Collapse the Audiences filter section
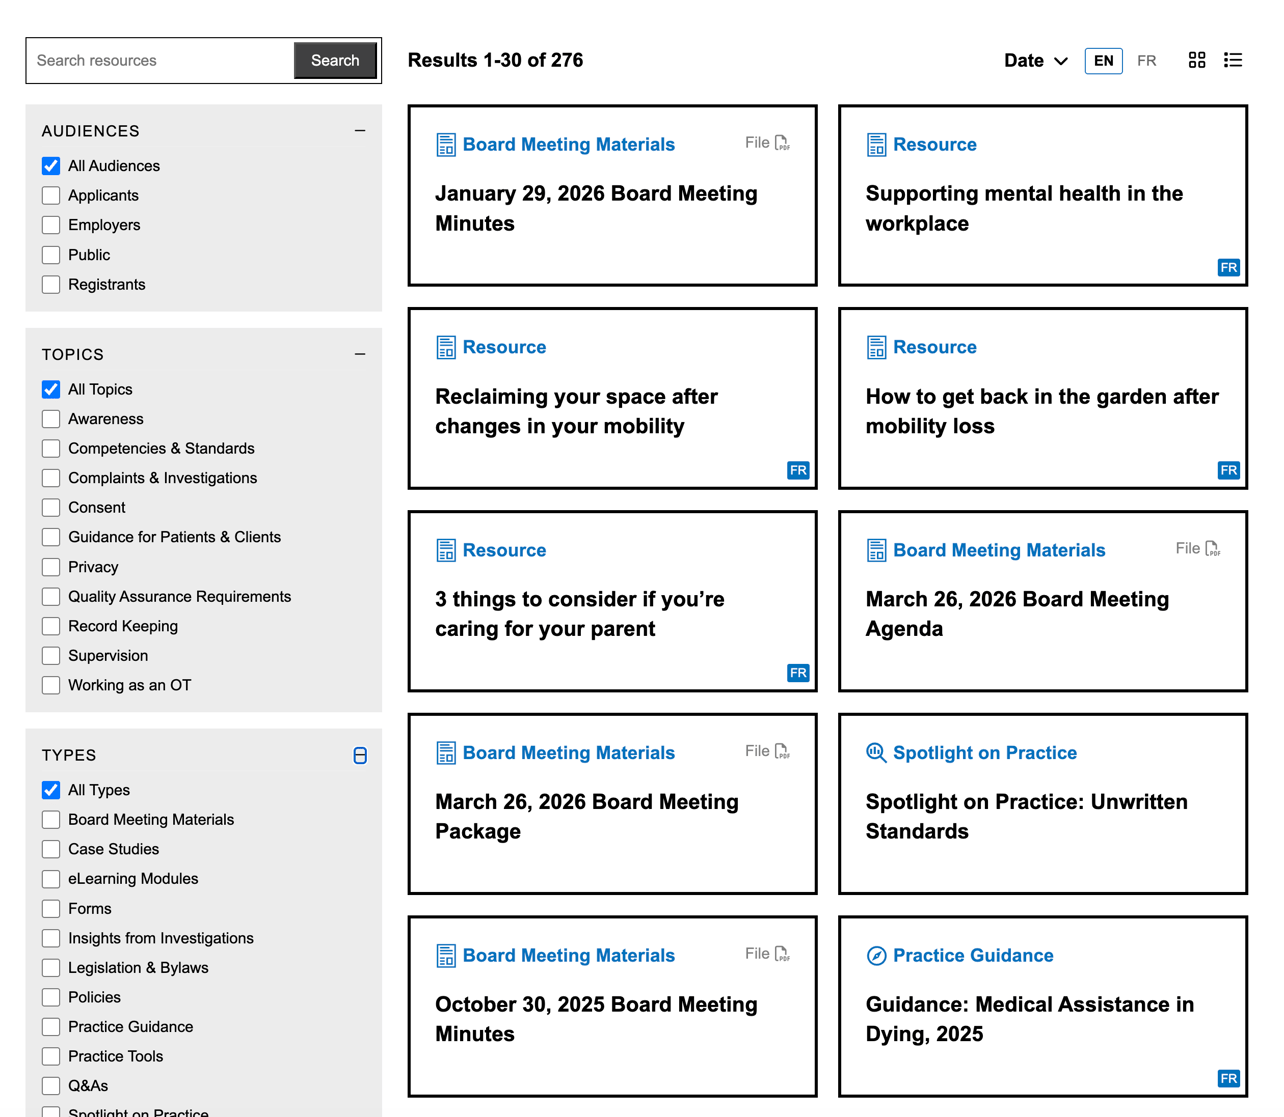 point(360,131)
